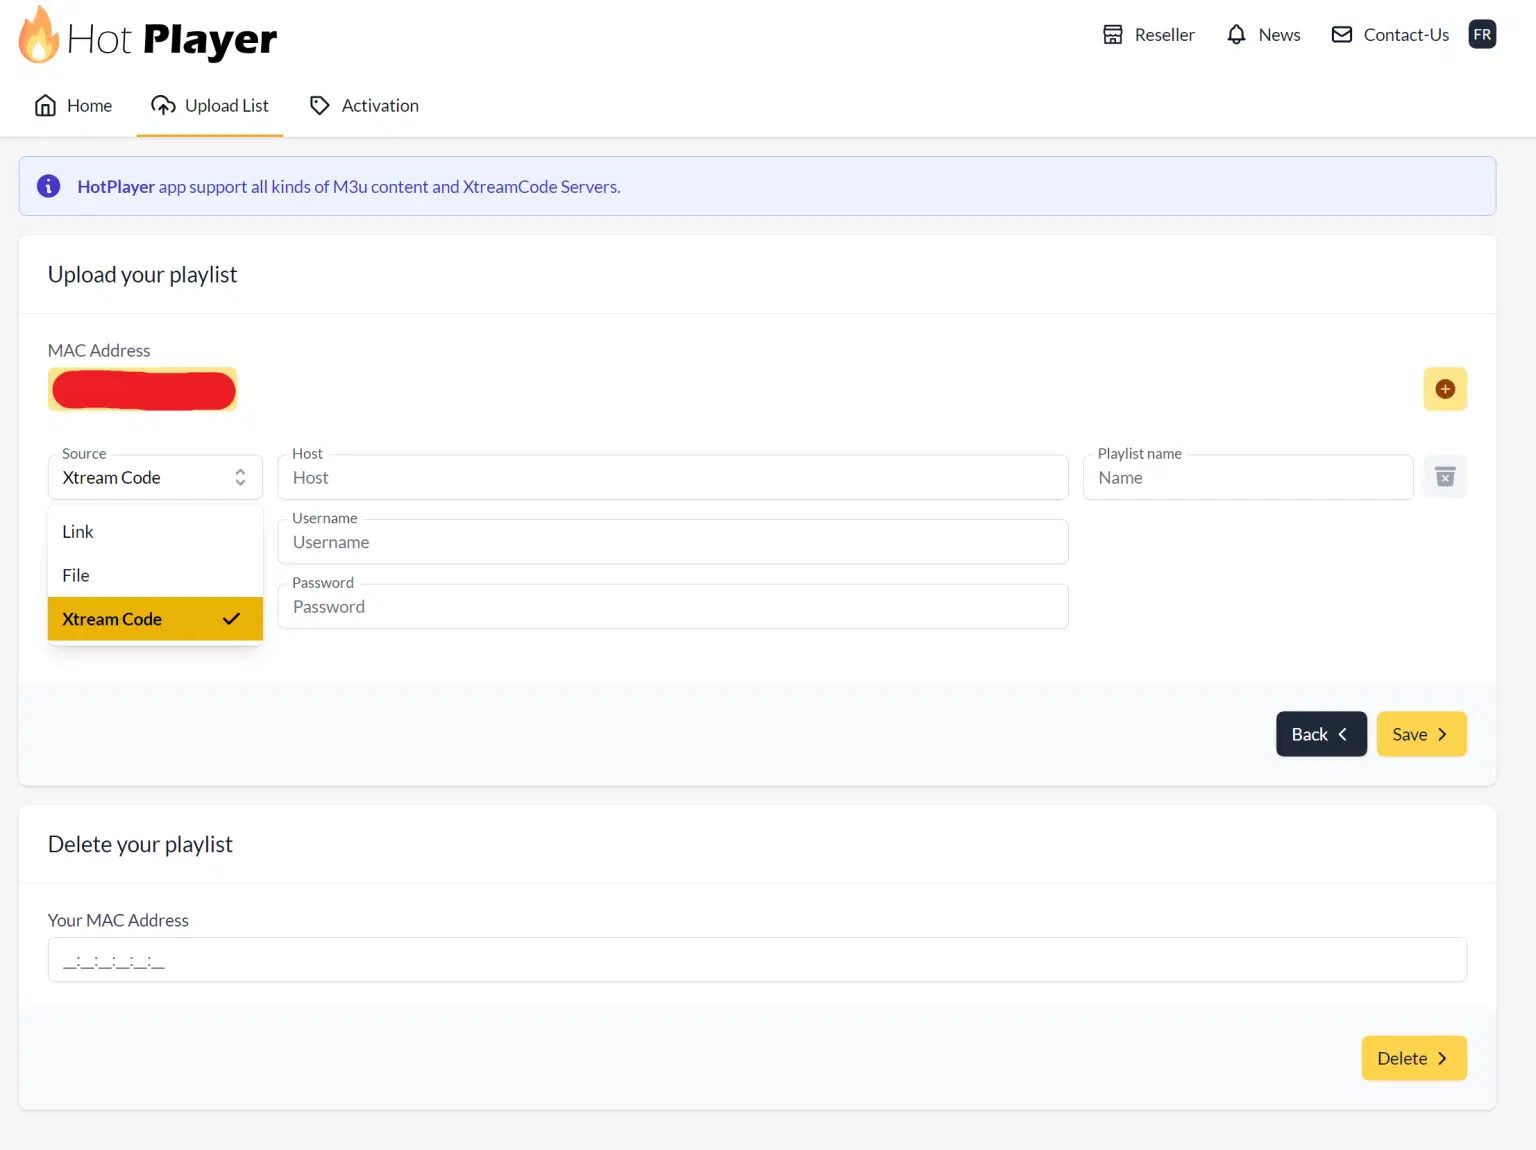Open News via the bell icon
1536x1150 pixels.
(1236, 35)
